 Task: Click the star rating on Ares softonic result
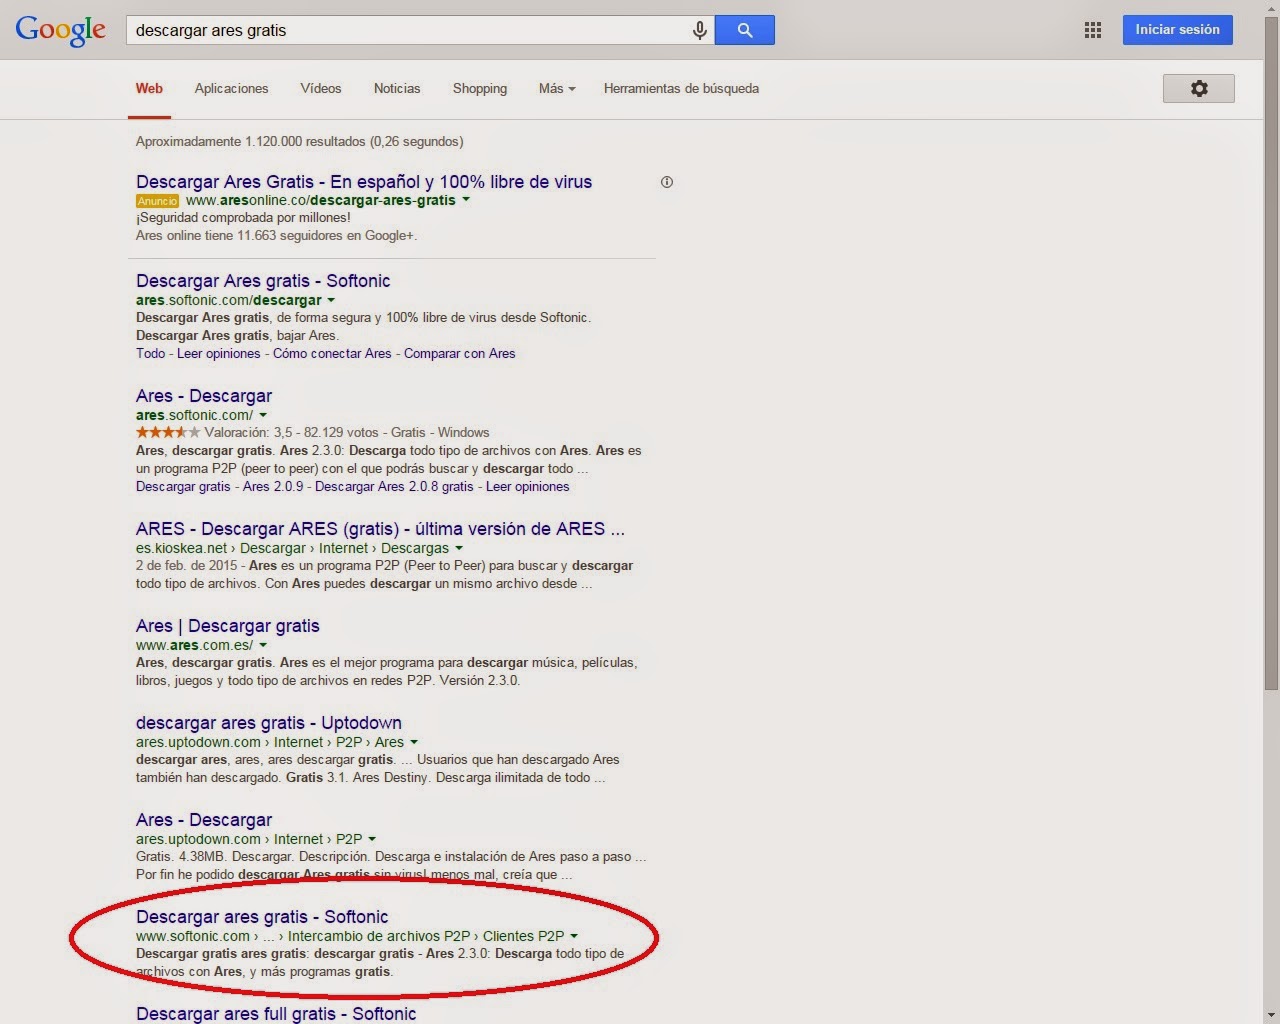click(x=168, y=433)
